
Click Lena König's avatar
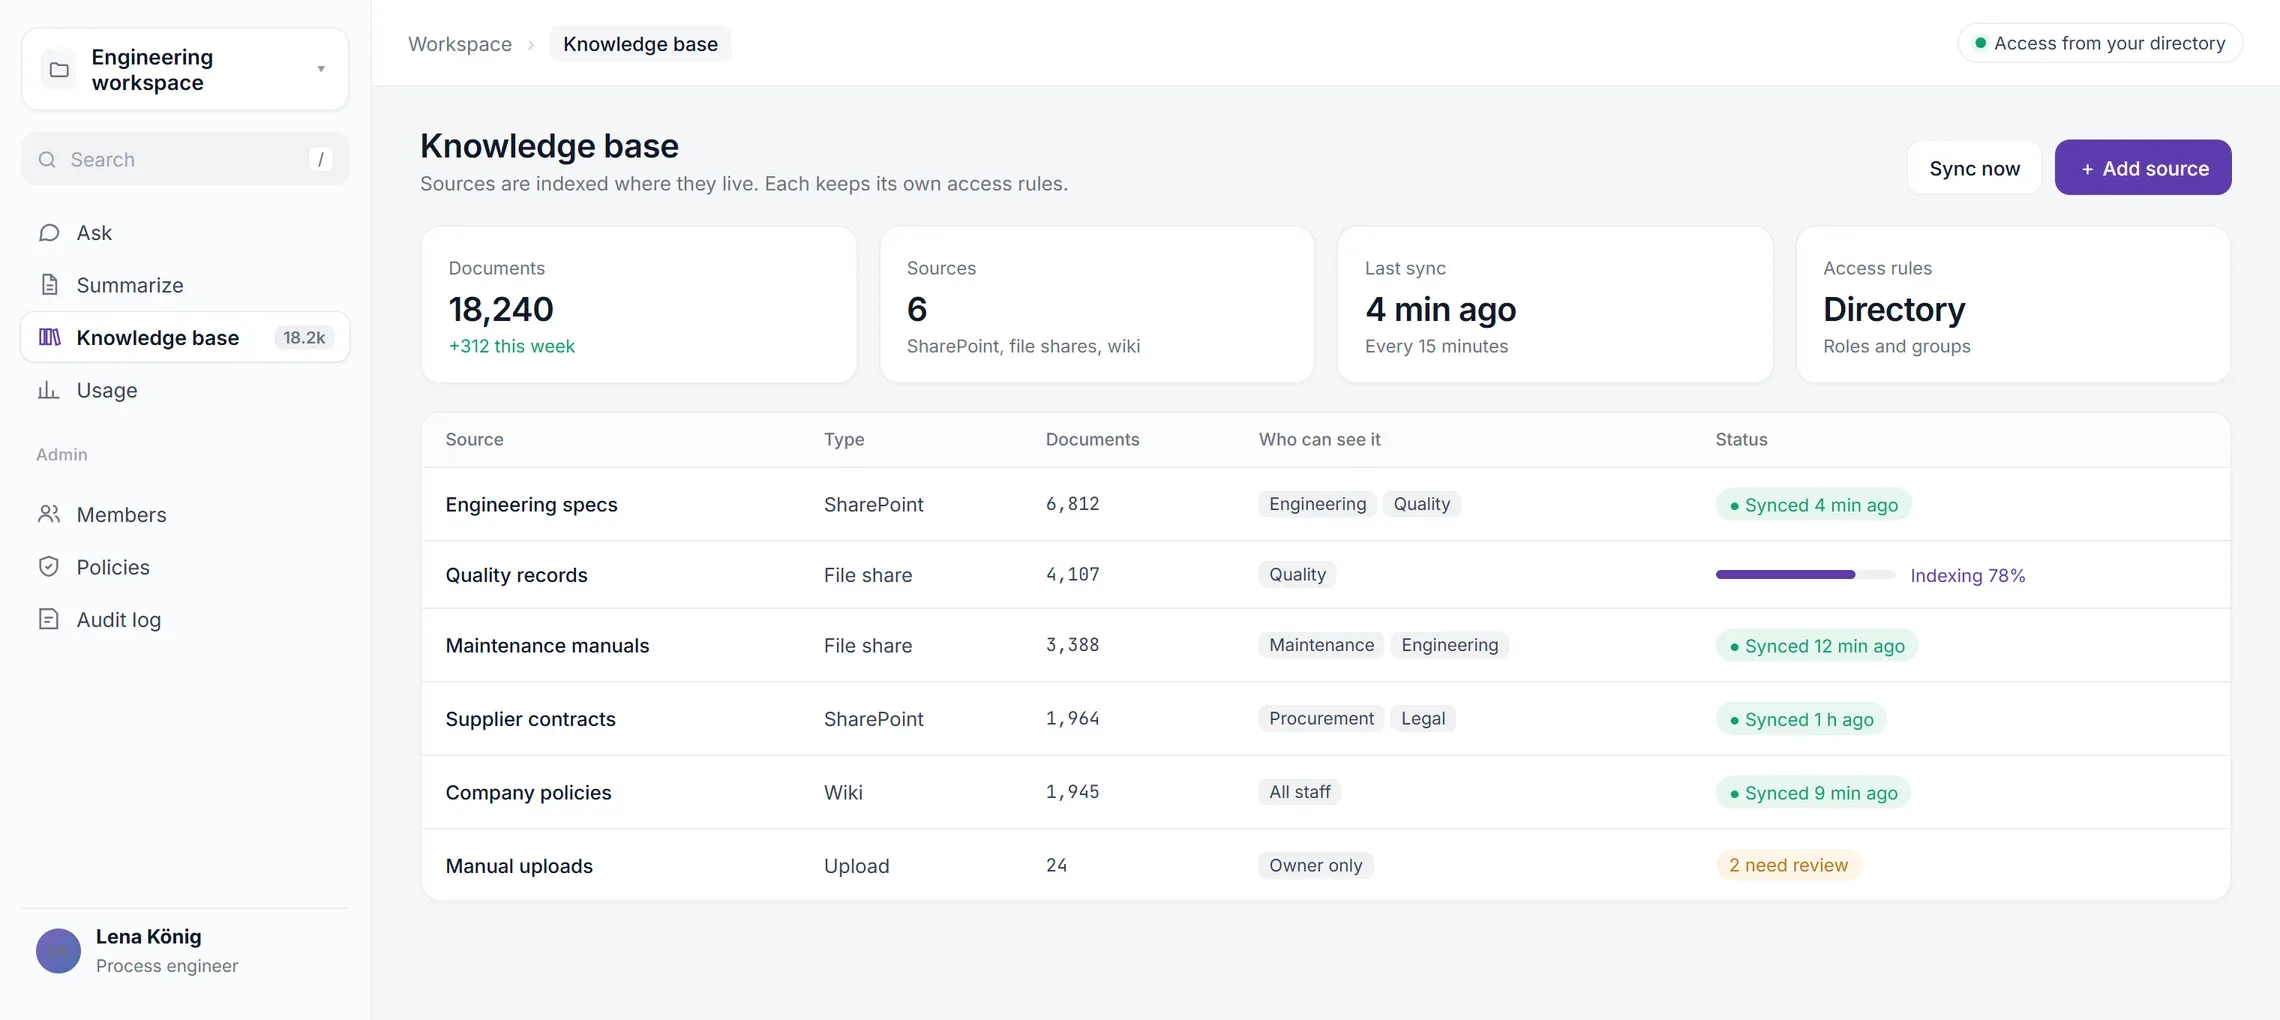coord(58,951)
